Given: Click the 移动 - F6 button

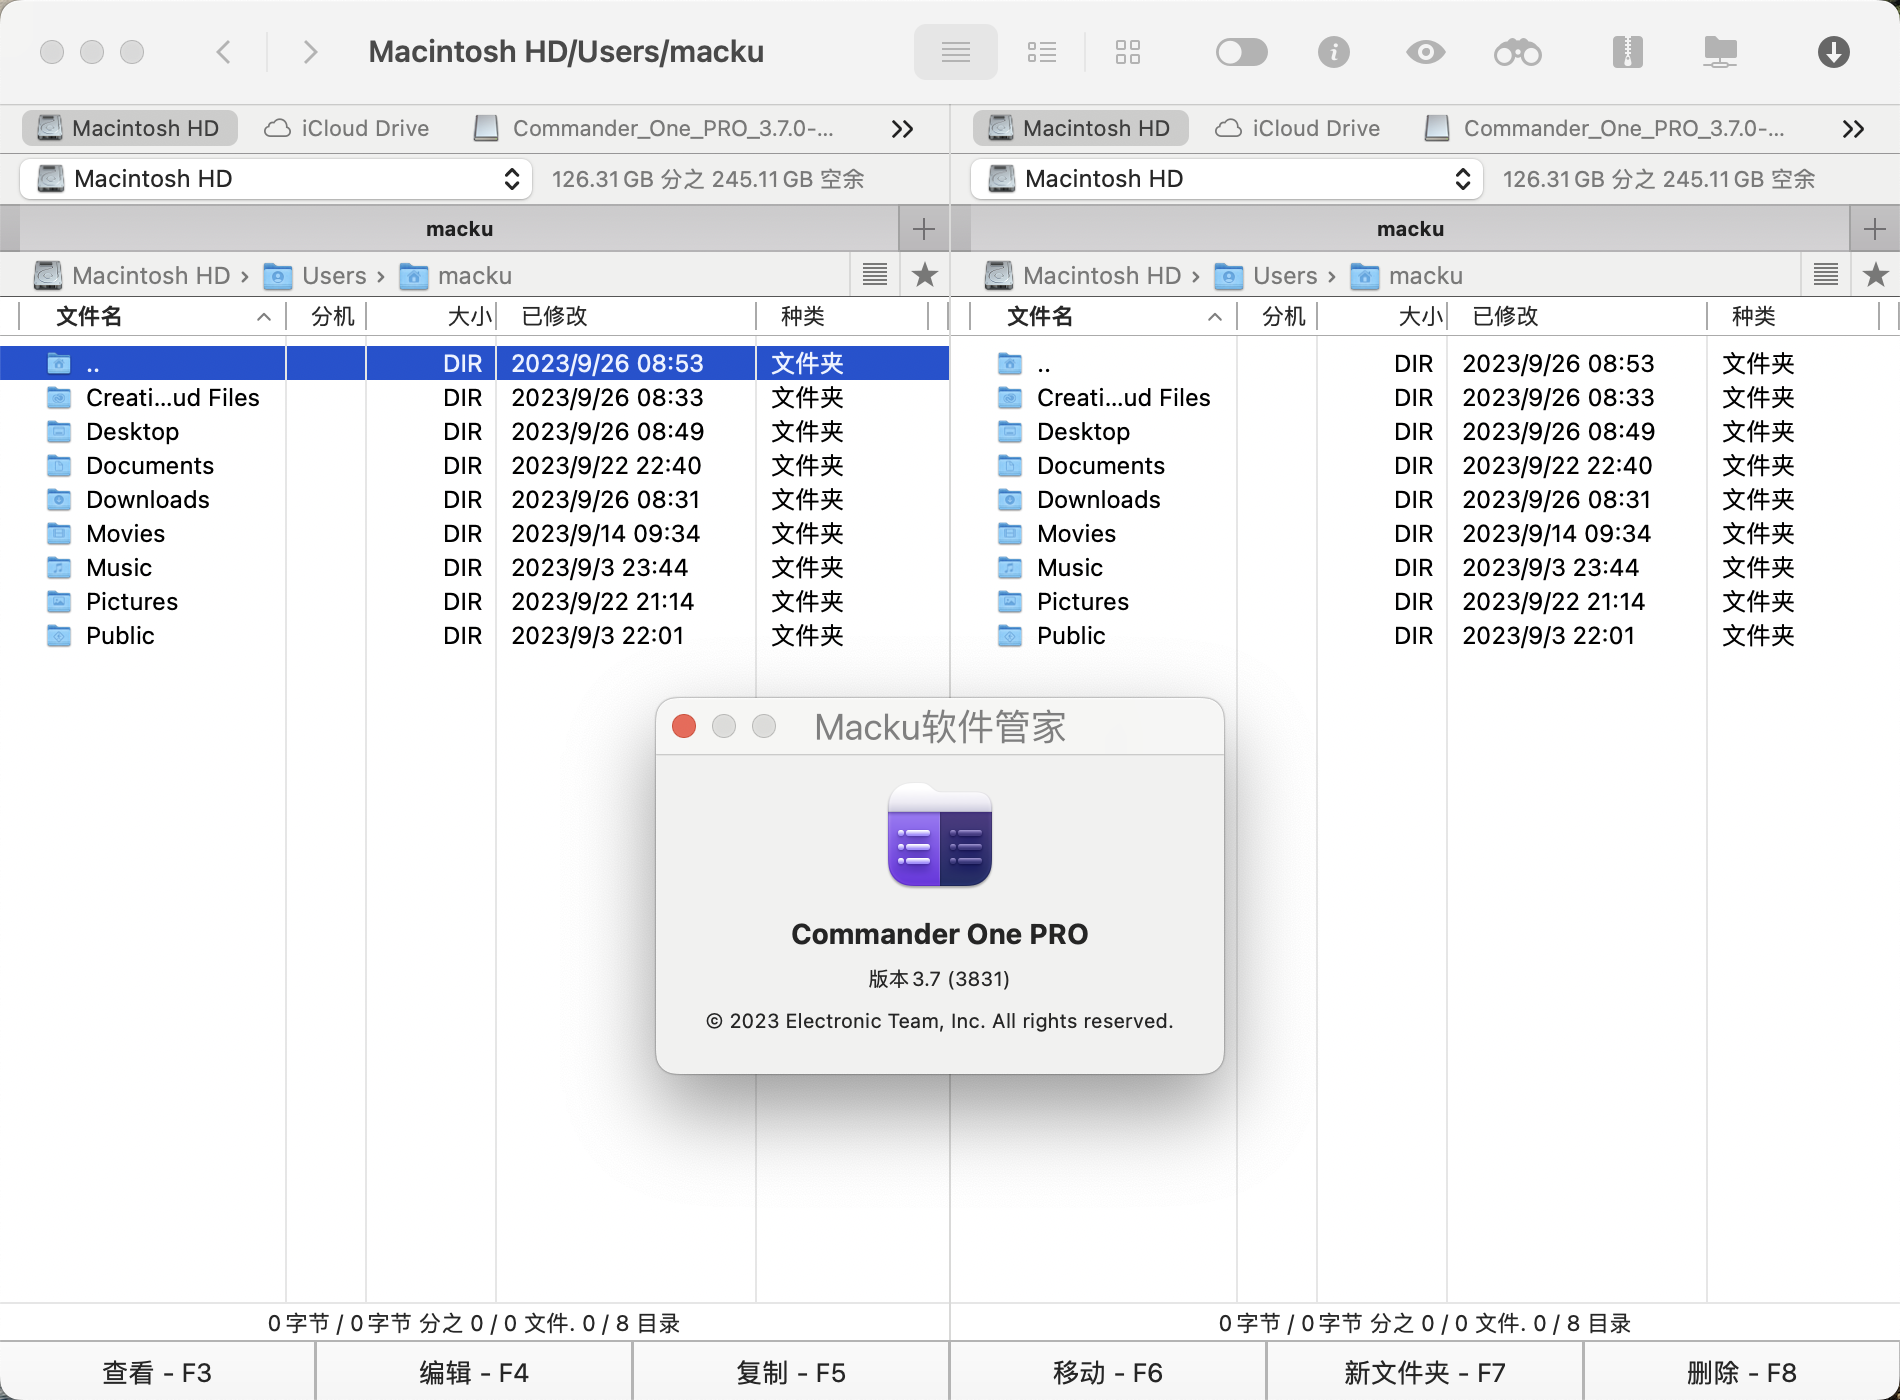Looking at the screenshot, I should pos(1108,1372).
